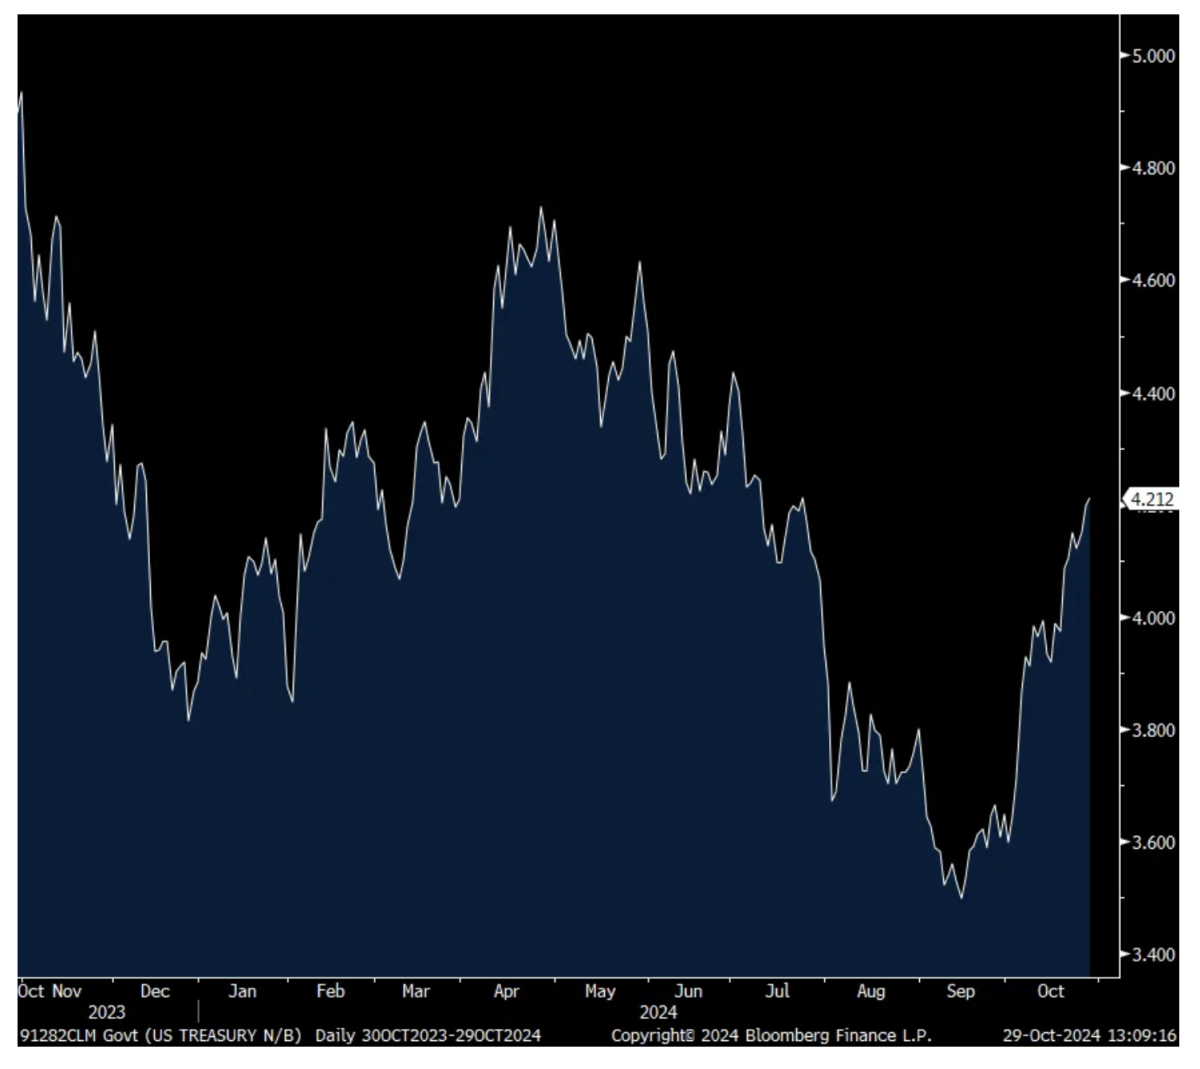Click the 2024 year label
The width and height of the screenshot is (1200, 1069).
point(658,1012)
